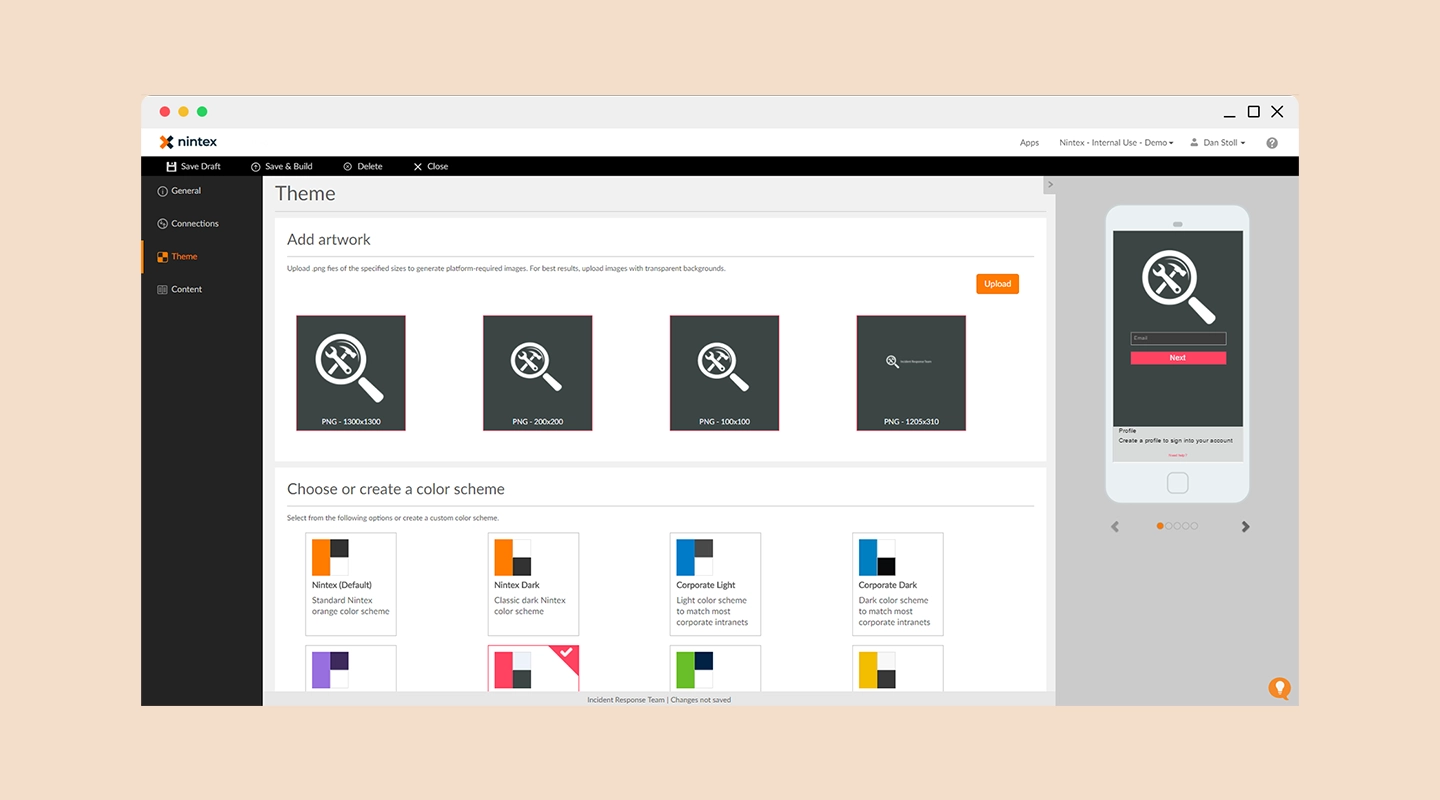
Task: Click the selected pink color scheme card
Action: (534, 668)
